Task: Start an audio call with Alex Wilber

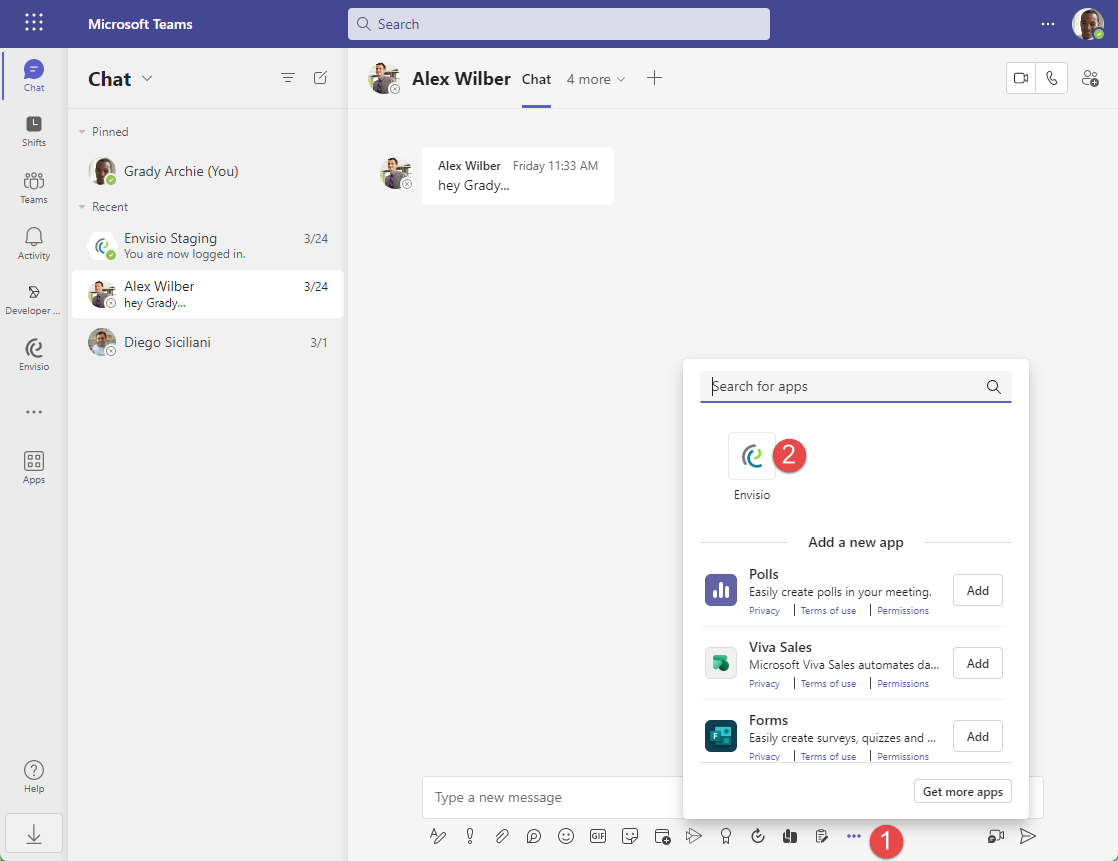Action: [1052, 77]
